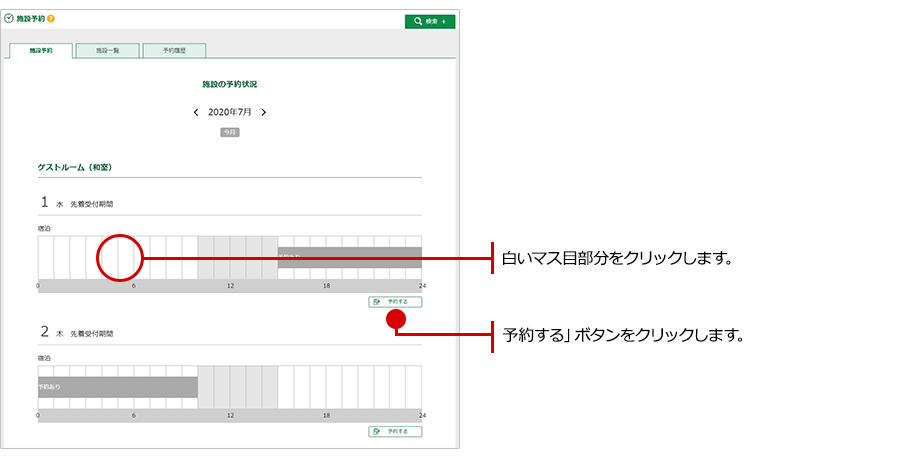
Task: Click light gray slot near 12 on day 2
Action: [237, 387]
